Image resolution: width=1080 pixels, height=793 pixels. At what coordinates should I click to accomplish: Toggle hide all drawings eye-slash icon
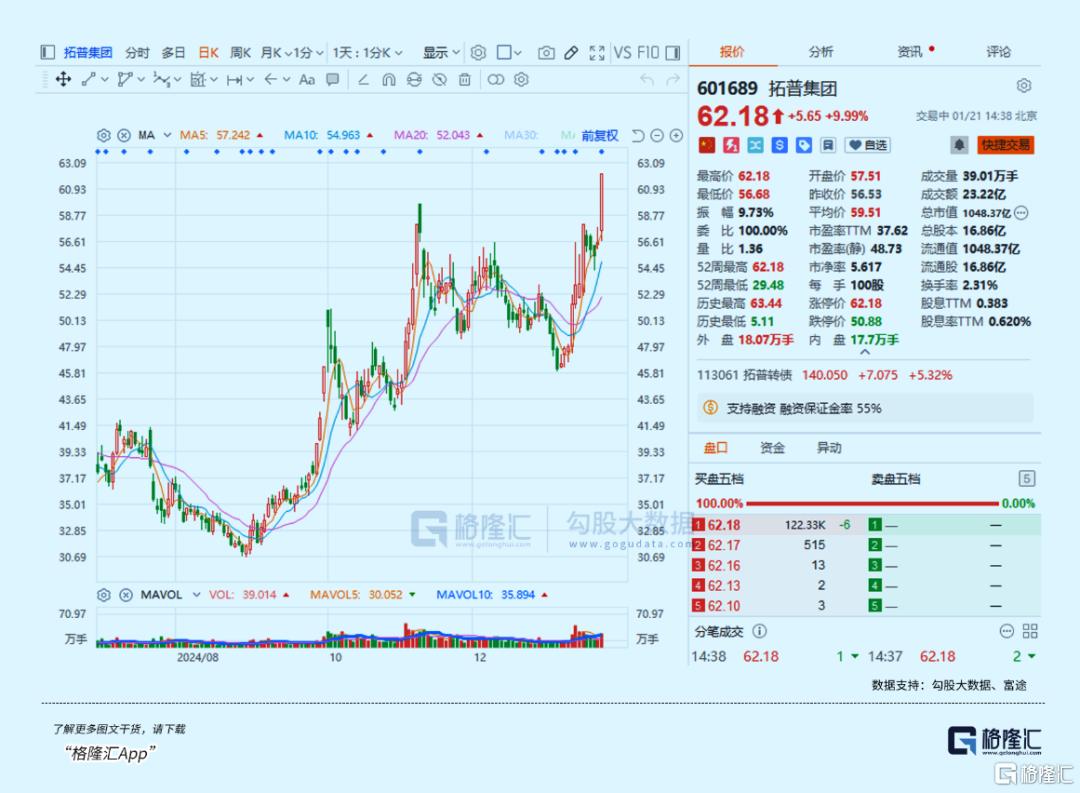tap(439, 80)
